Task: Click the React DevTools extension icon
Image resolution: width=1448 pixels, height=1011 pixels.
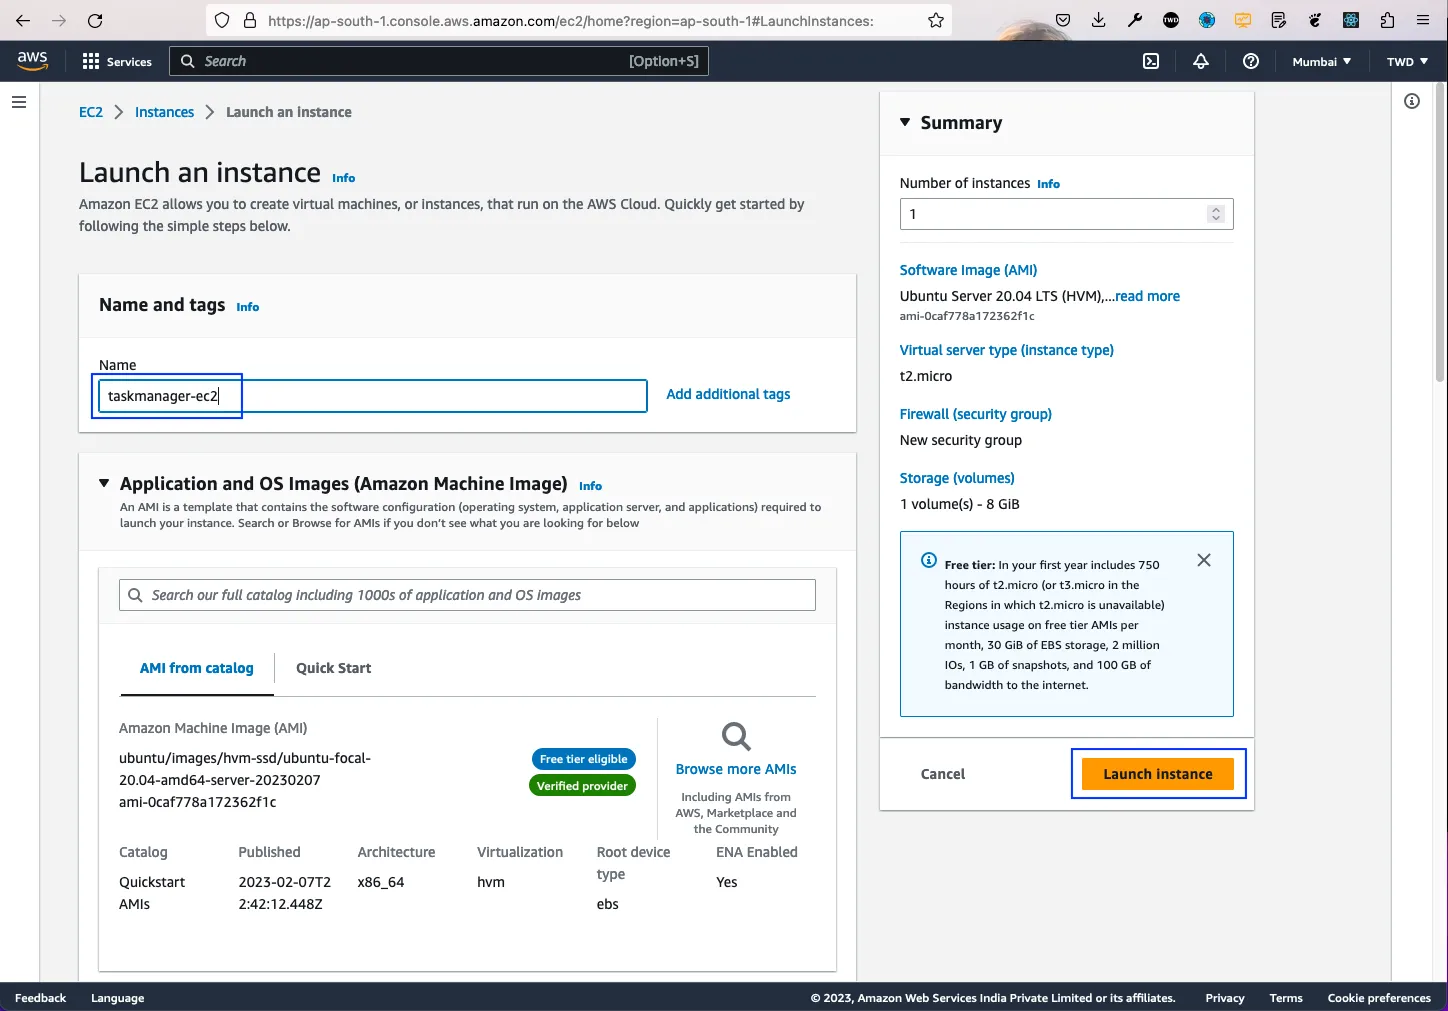Action: pos(1351,20)
